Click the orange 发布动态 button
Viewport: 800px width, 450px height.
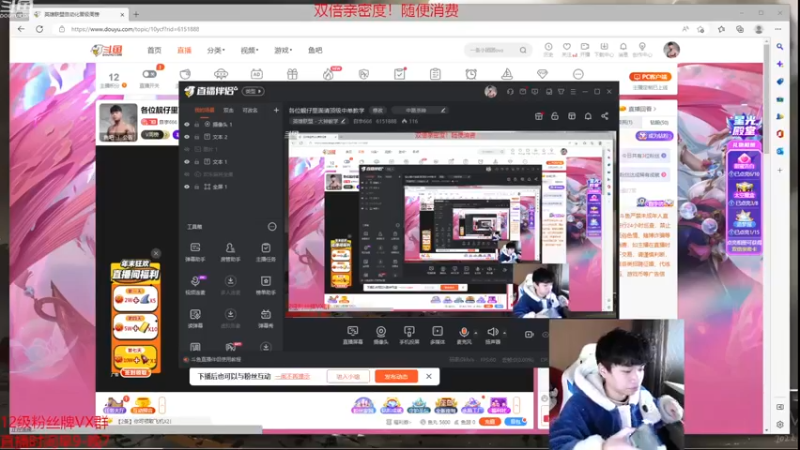pos(396,377)
